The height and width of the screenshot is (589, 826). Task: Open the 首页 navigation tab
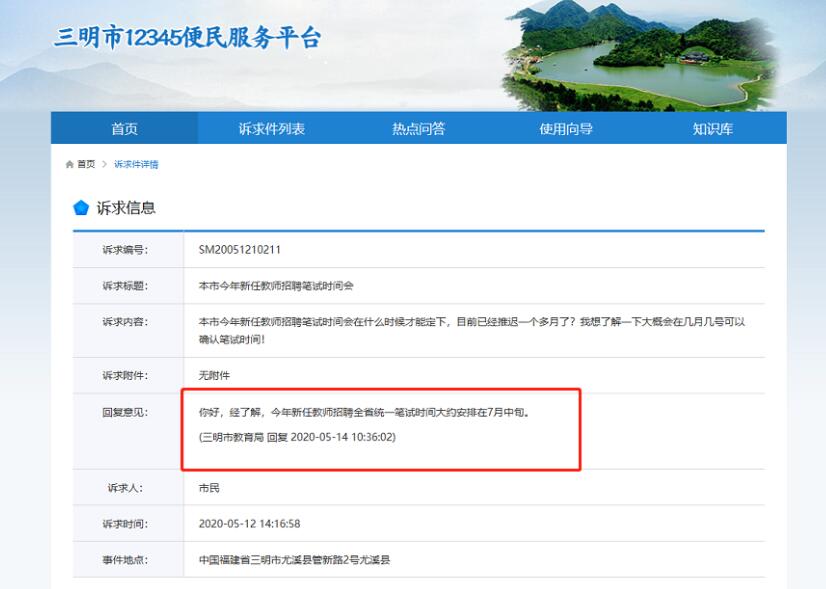[x=124, y=128]
